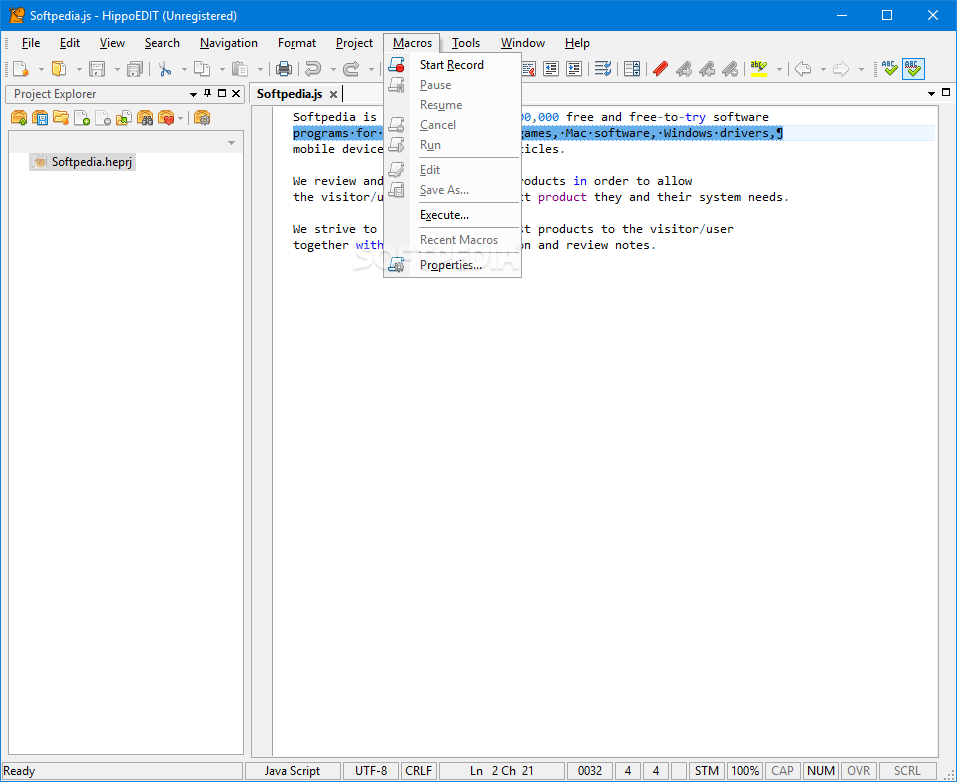Click the Save All toolbar icon
This screenshot has width=957, height=782.
point(134,68)
